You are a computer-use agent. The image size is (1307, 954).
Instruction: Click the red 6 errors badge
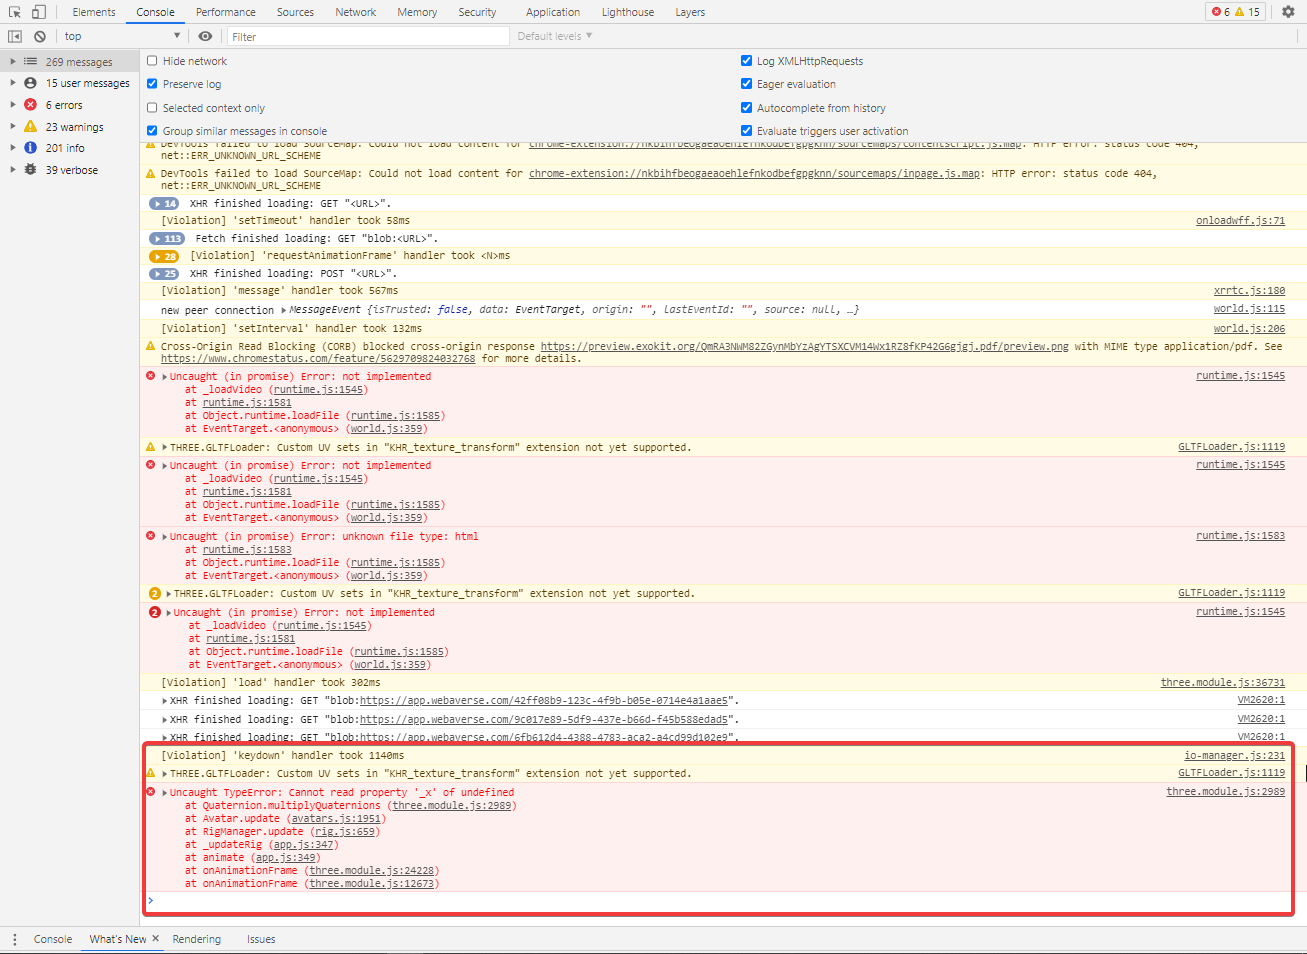point(1216,11)
